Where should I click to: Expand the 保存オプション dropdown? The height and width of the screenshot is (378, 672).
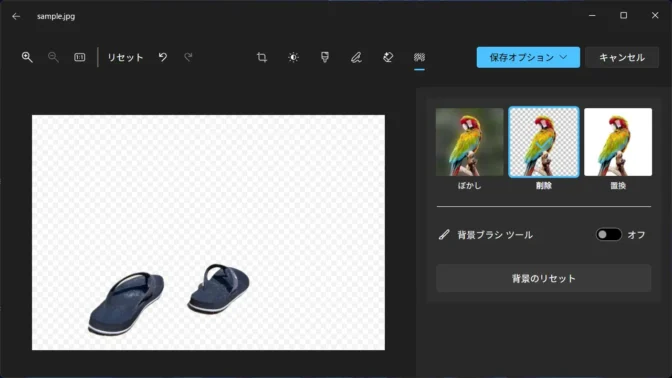[528, 57]
